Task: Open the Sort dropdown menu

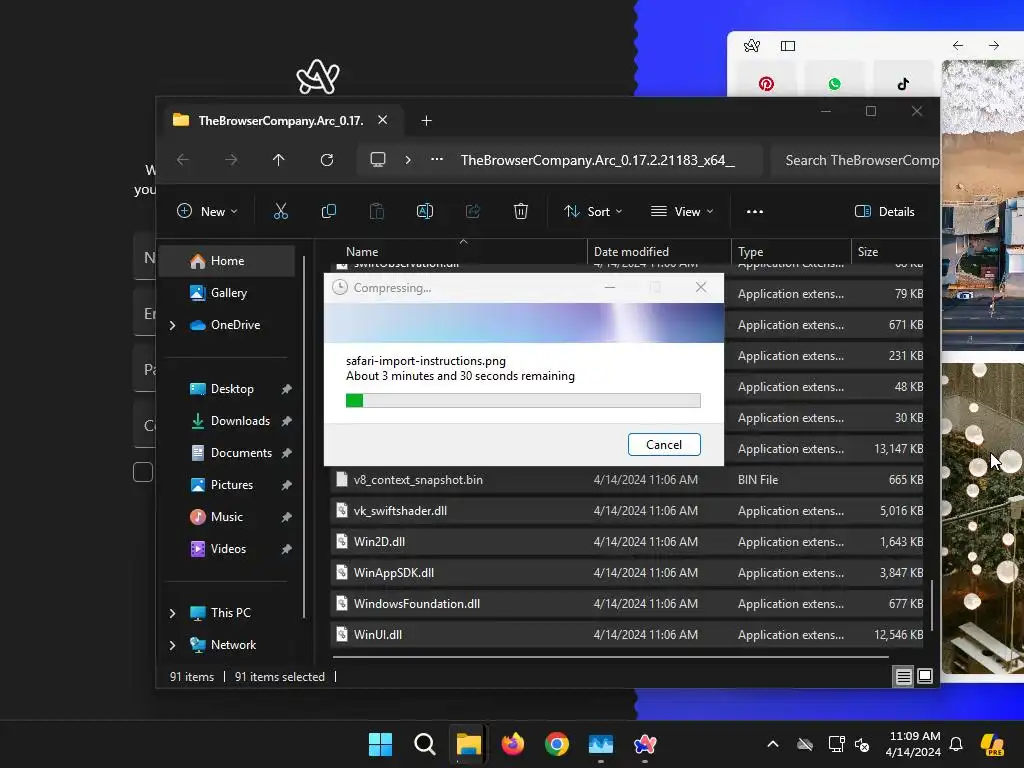Action: point(593,212)
